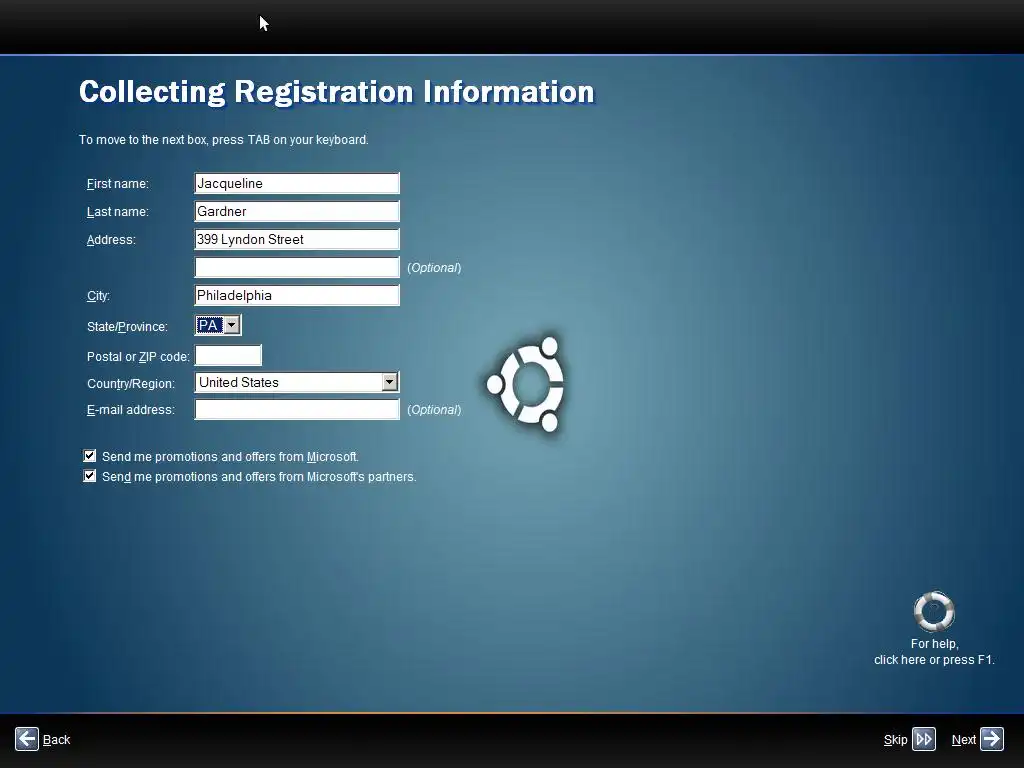Click the 'State/Province:' label

click(127, 327)
